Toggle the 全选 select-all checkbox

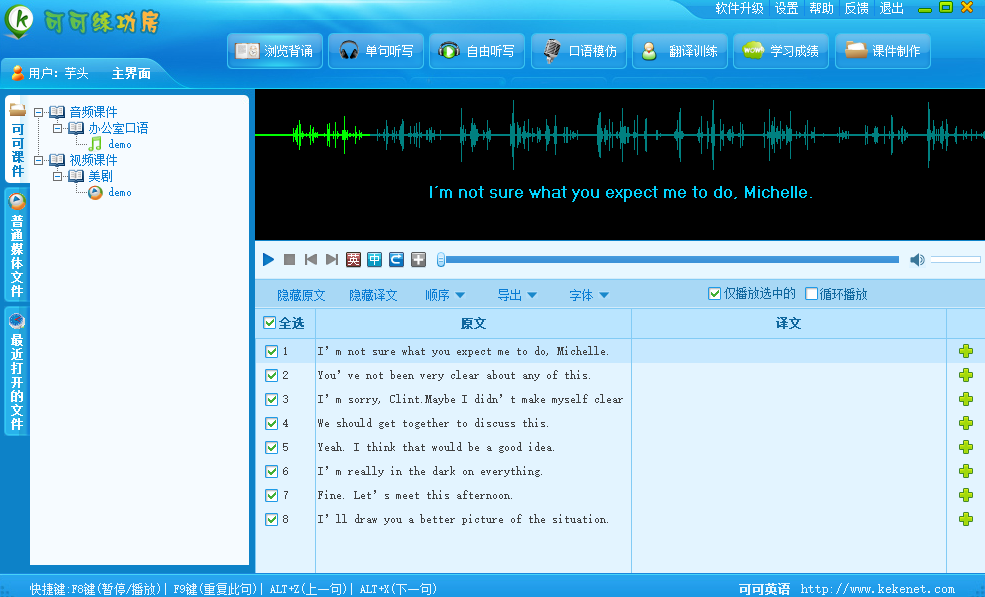269,323
